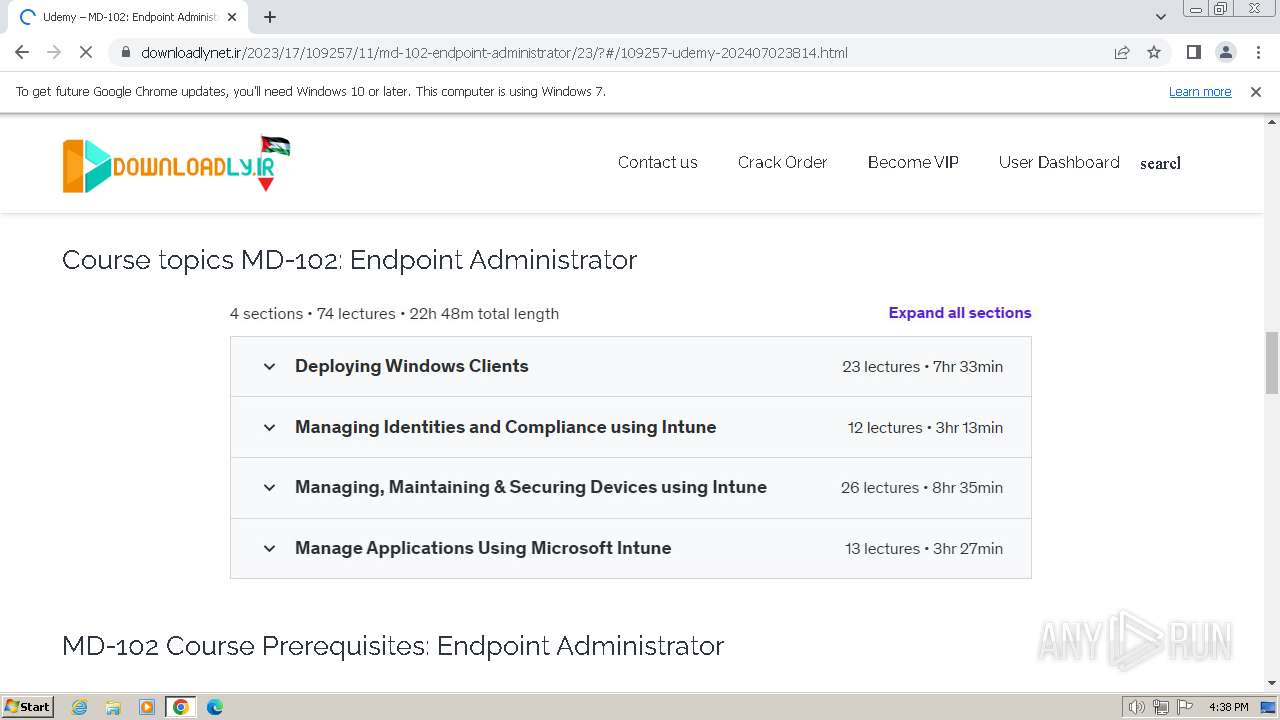Click Managing, Maintaining & Securing Devices title

tap(531, 487)
